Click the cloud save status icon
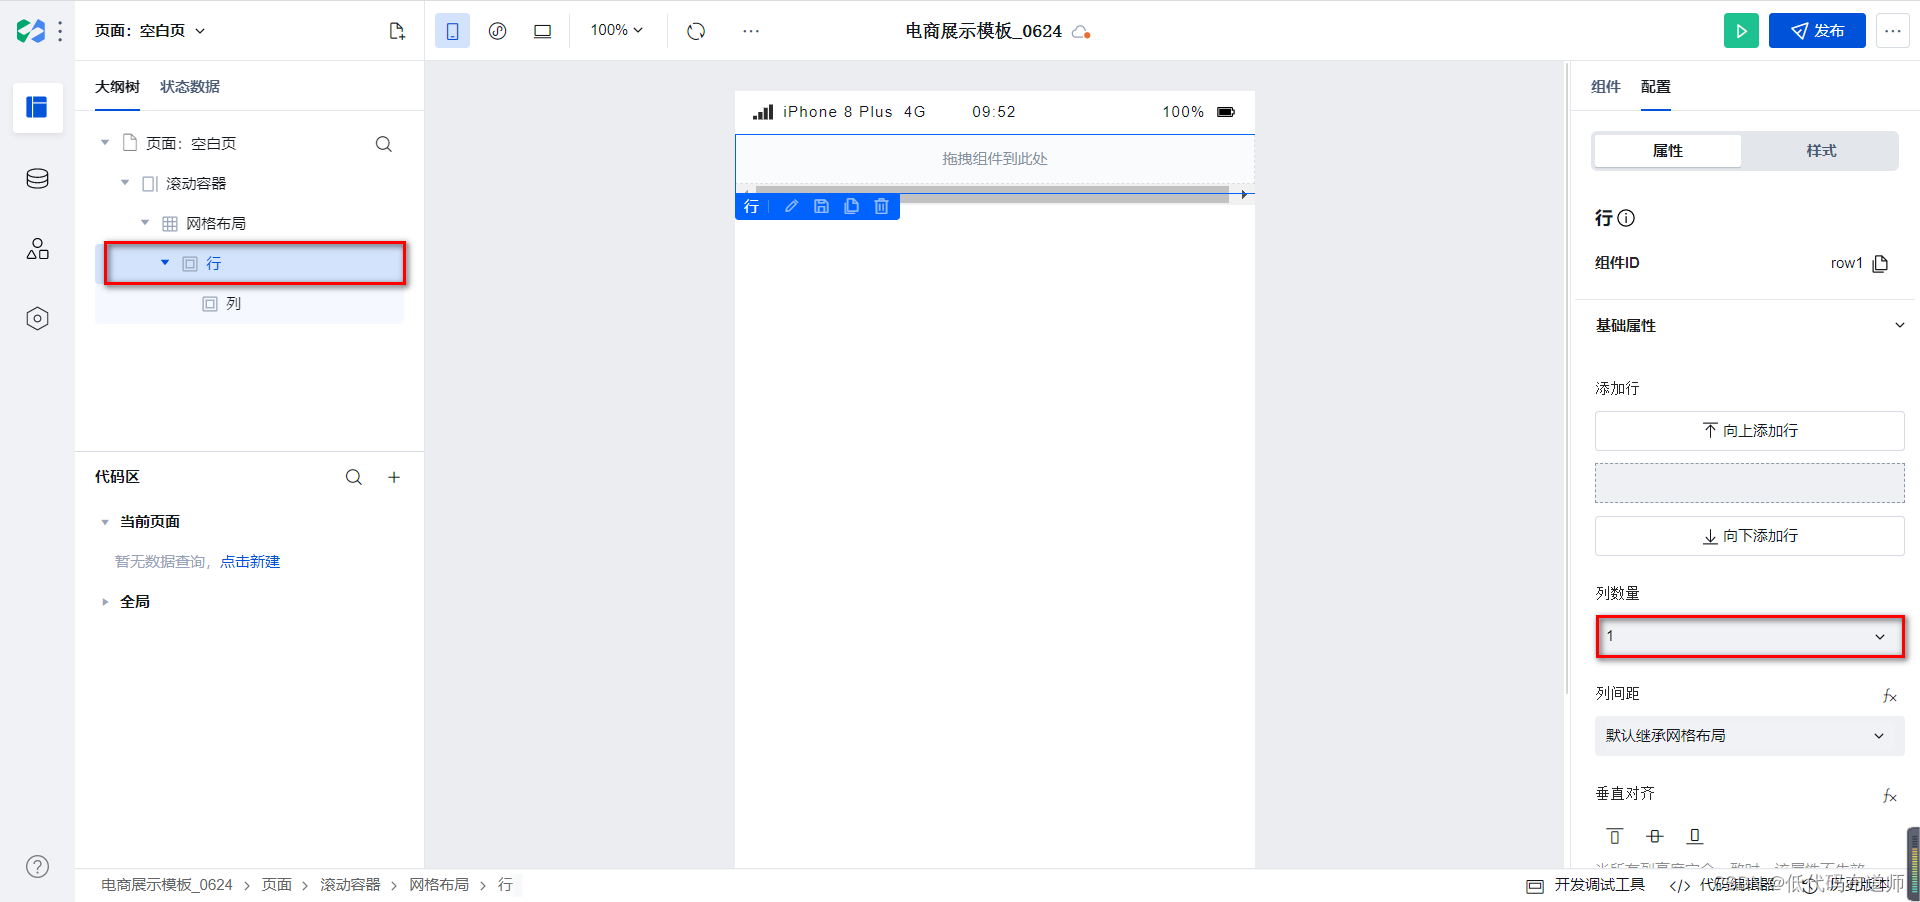 click(1080, 32)
